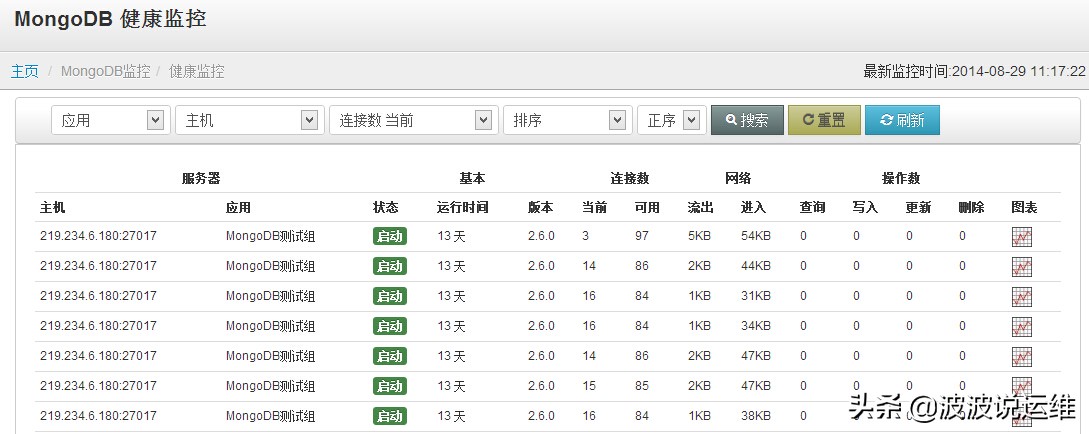Screen dimensions: 1089x434
Task: Open chart icon for row with 54KB inbound
Action: point(1022,237)
